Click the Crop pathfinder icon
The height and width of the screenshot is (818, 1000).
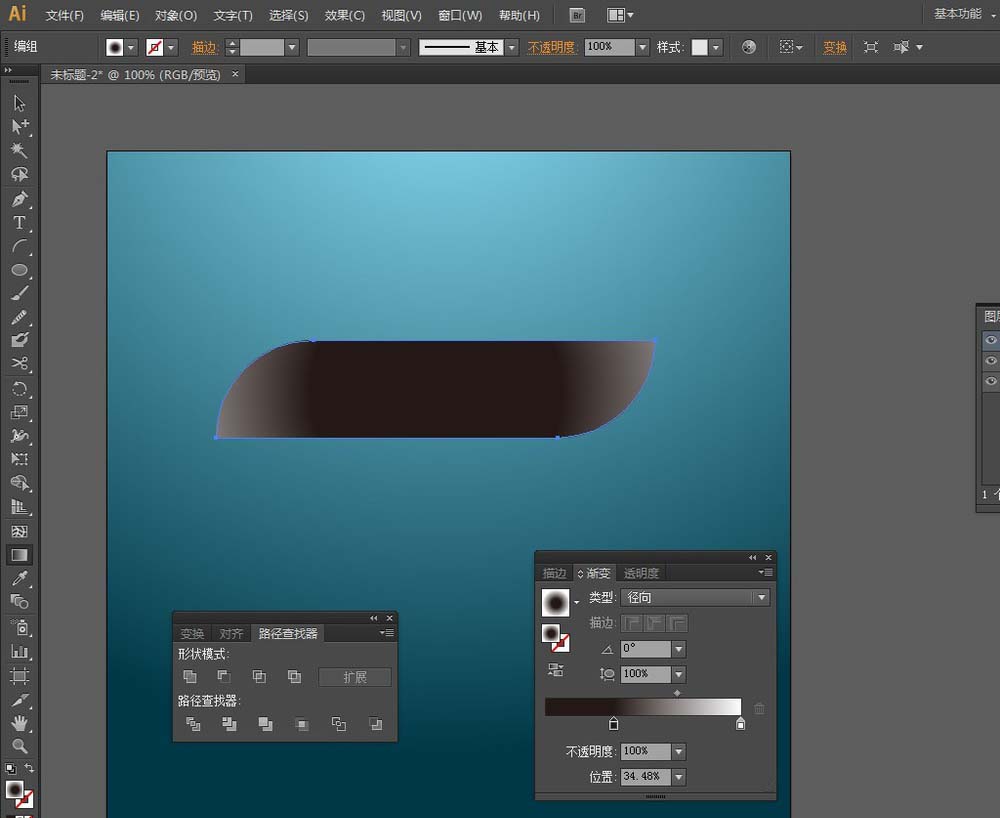coord(302,724)
